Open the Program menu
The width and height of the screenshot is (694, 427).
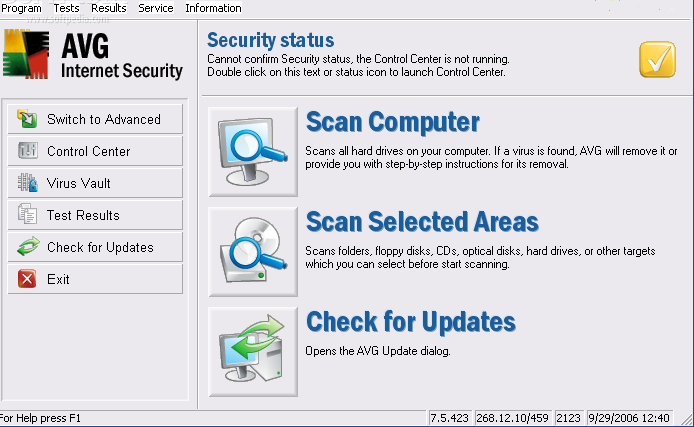[x=21, y=8]
